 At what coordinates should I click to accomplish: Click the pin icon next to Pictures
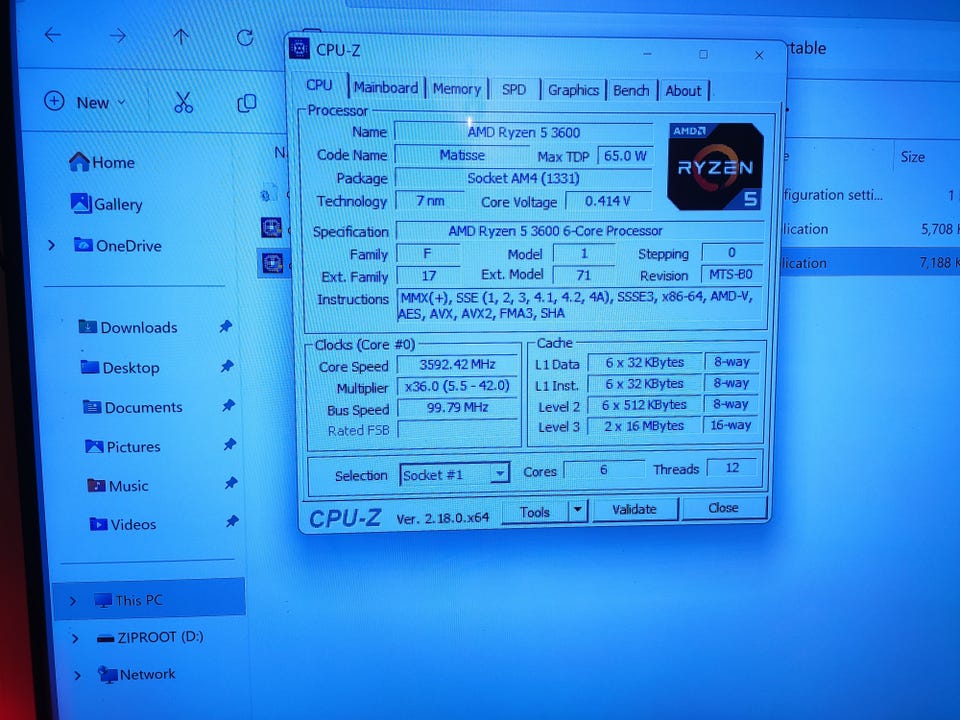pos(230,444)
